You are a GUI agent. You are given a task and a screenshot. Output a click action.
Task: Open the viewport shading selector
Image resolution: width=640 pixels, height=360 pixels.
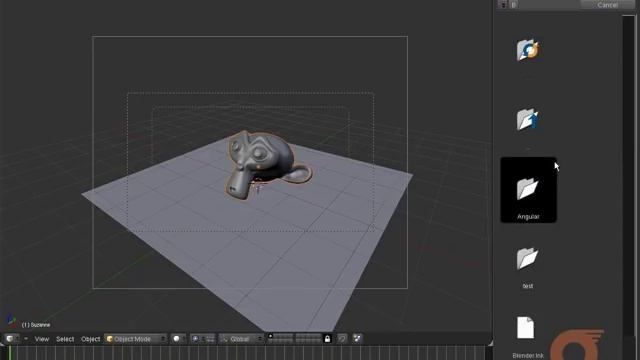coord(178,339)
